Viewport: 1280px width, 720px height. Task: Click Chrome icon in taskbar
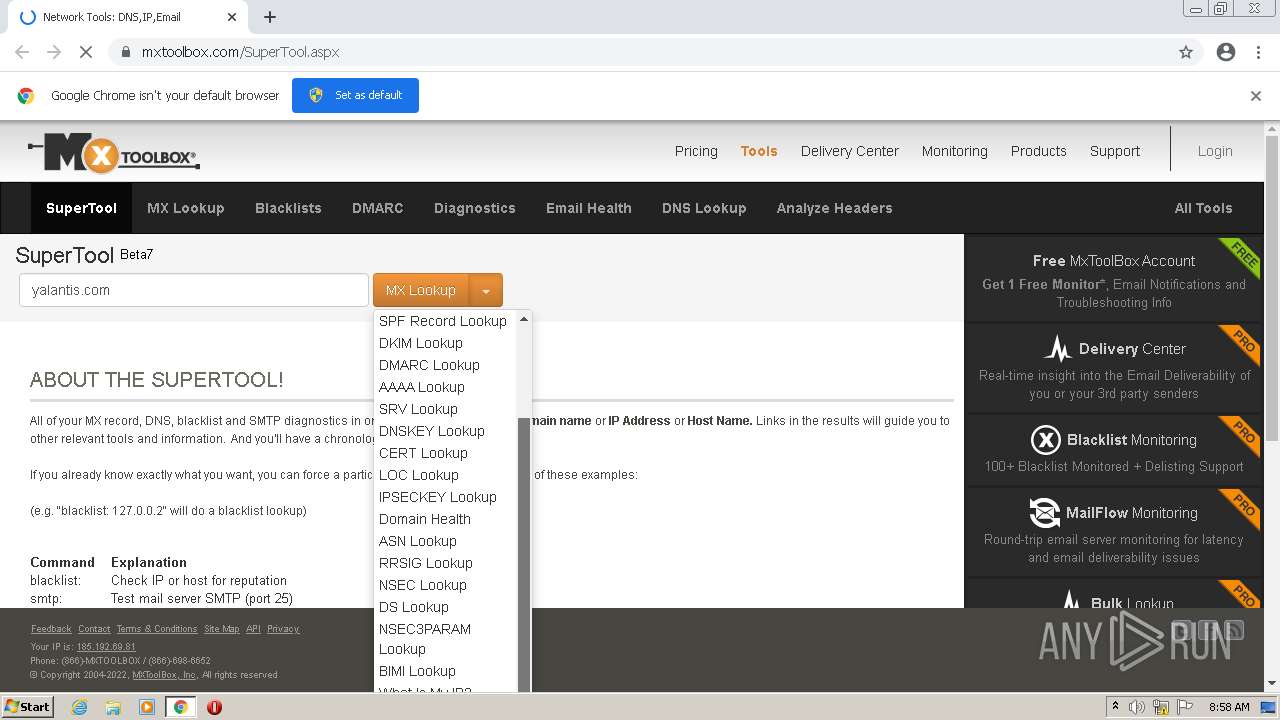click(x=181, y=707)
